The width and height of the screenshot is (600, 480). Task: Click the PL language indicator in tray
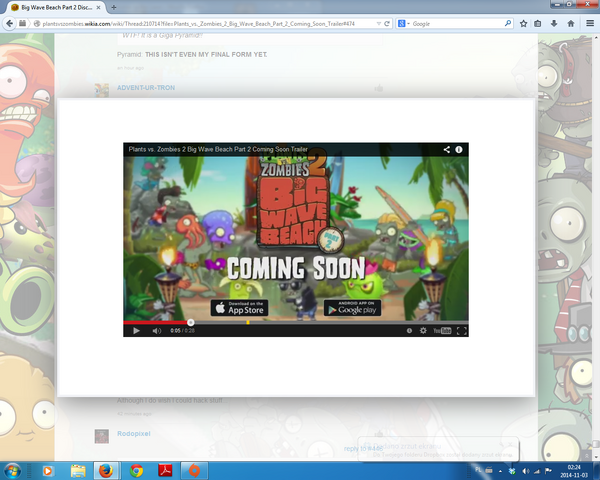478,469
